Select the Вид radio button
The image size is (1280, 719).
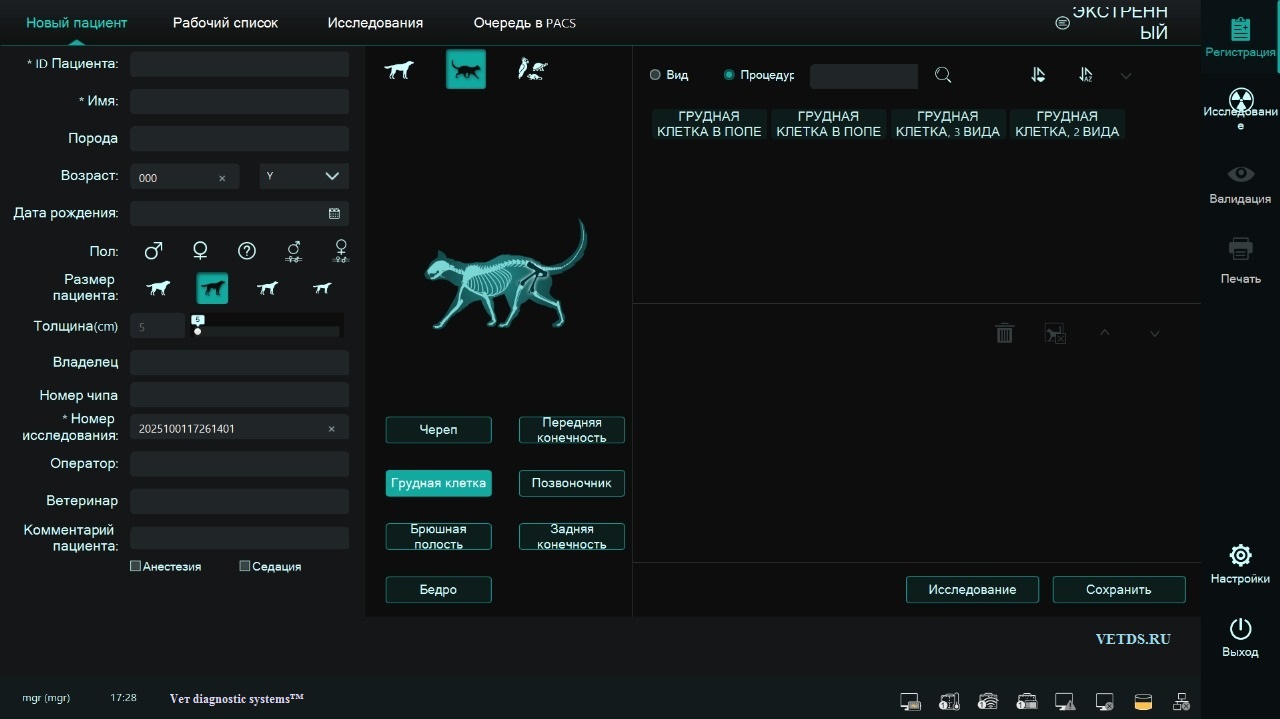click(655, 75)
